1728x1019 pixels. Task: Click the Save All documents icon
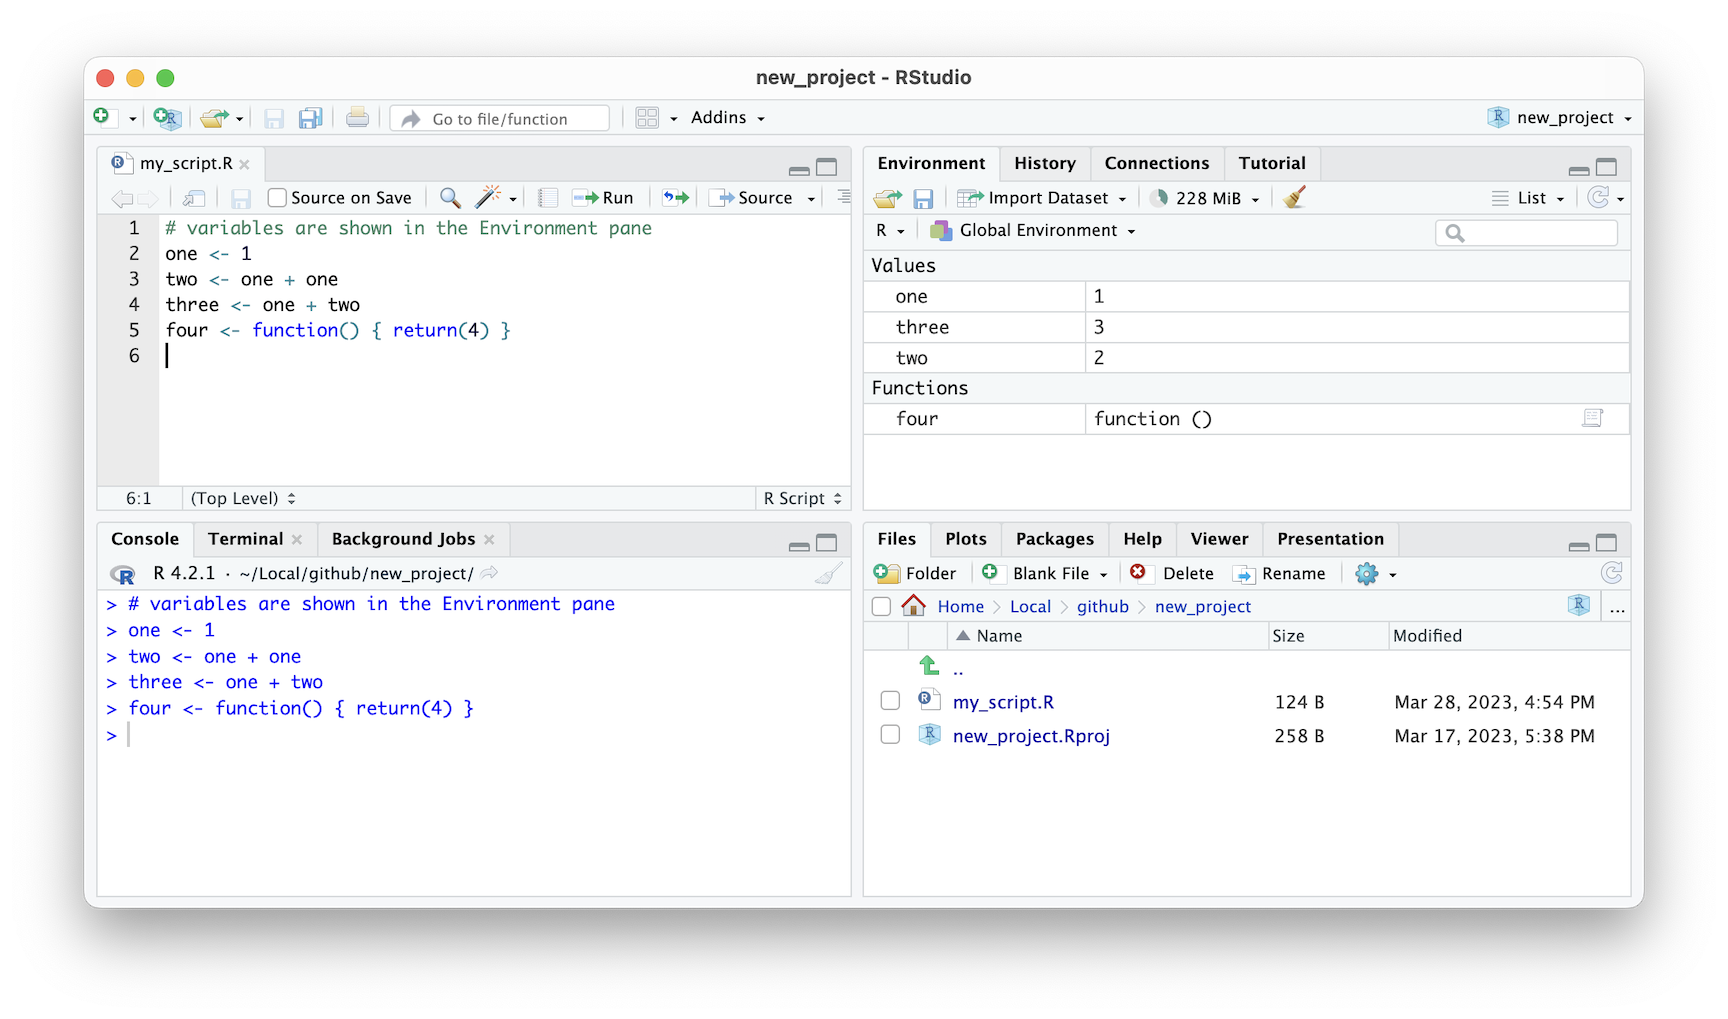[311, 118]
